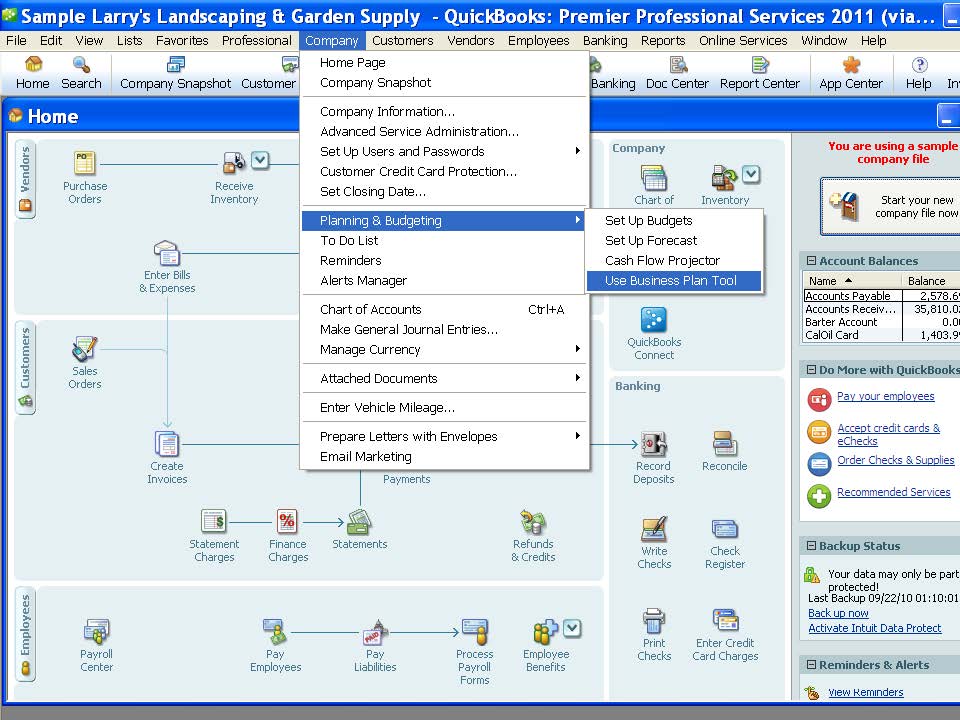The image size is (960, 720).
Task: Click the Record Deposits icon
Action: [653, 444]
